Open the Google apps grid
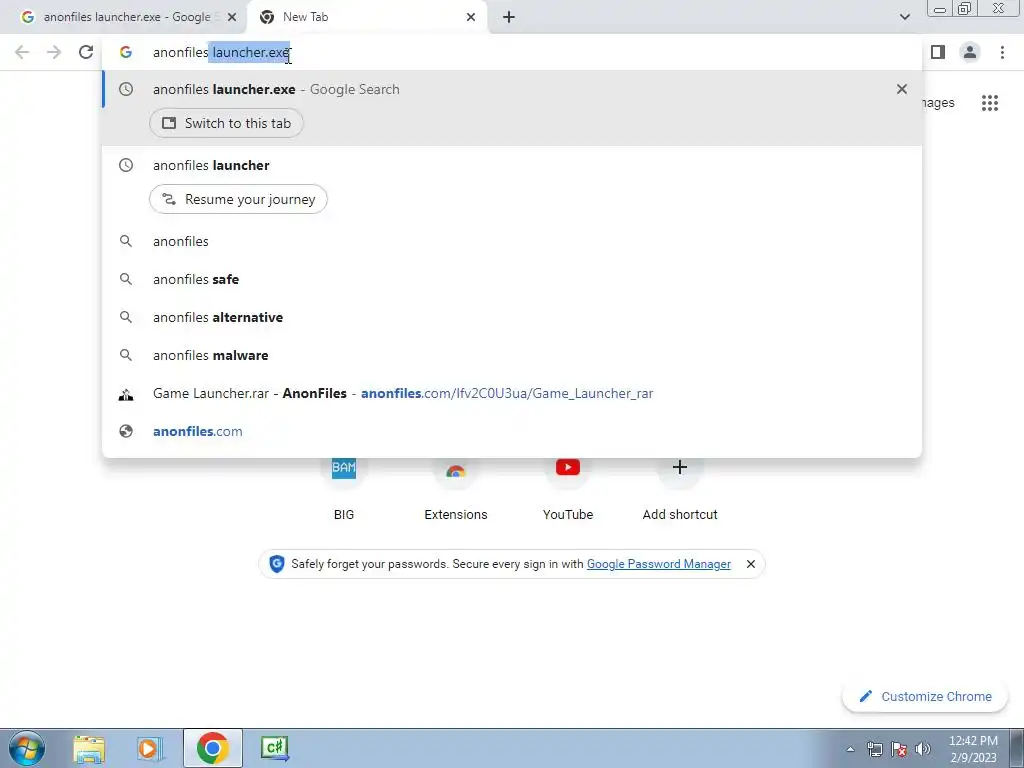The width and height of the screenshot is (1024, 768). click(989, 103)
